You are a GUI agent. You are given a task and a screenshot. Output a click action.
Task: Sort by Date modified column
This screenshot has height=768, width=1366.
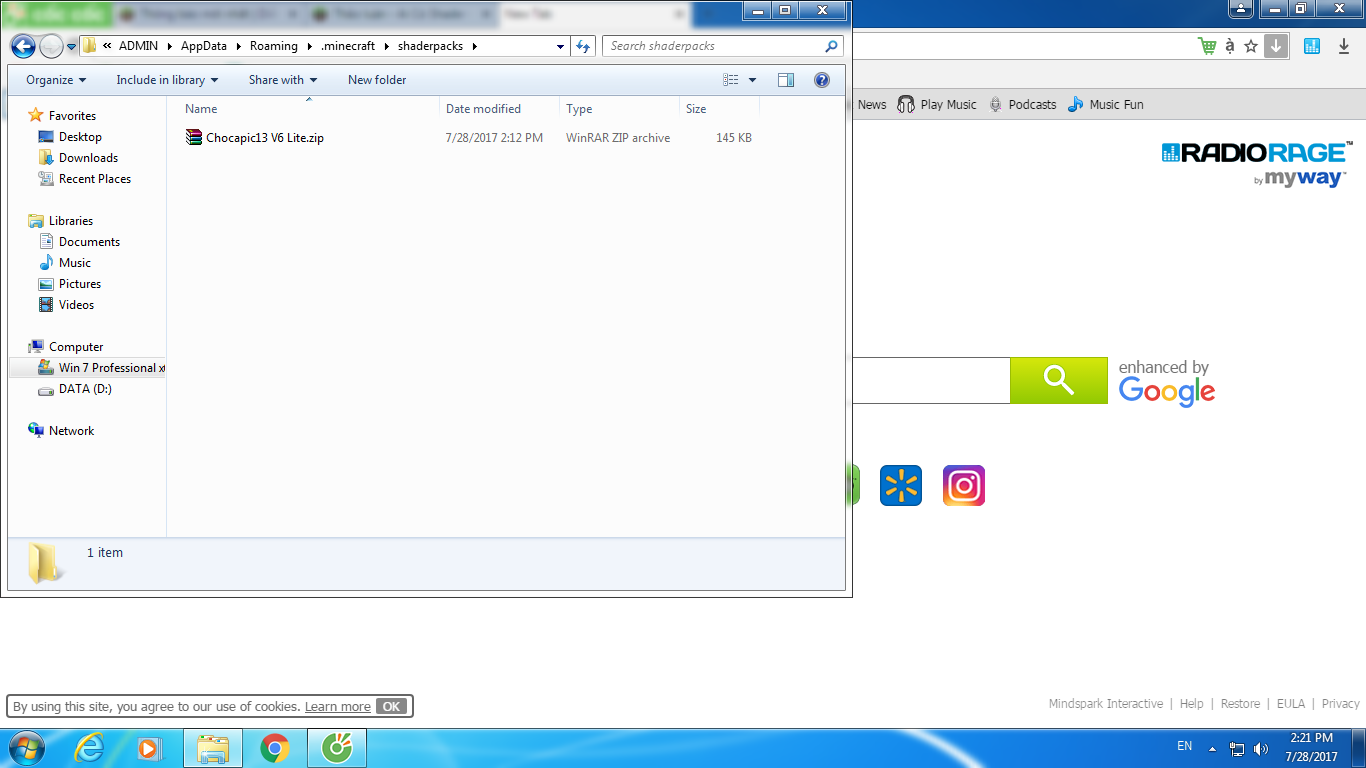[x=499, y=109]
